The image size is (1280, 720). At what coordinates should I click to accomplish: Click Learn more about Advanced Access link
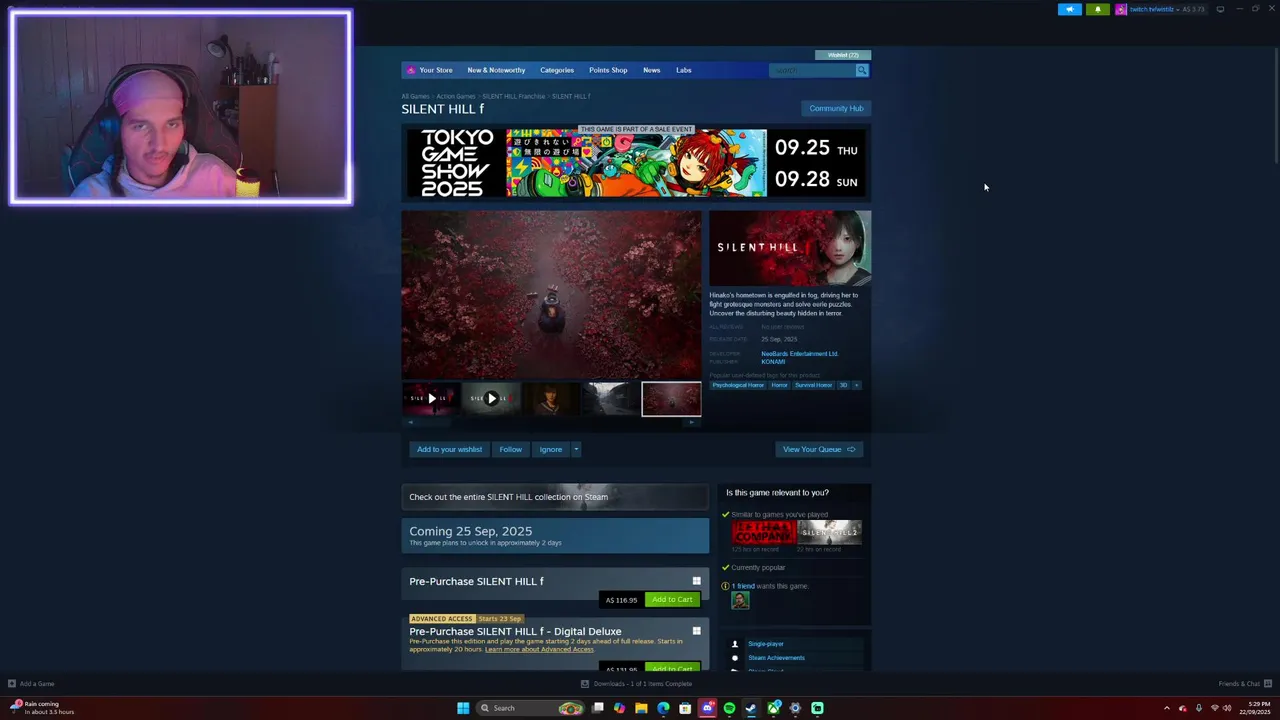tap(539, 649)
